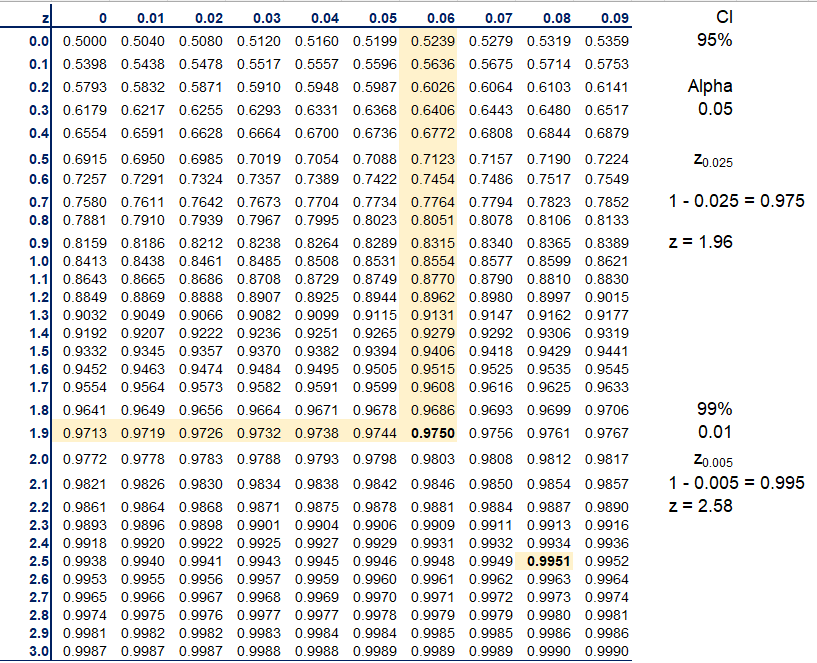
Task: Select the CI label text
Action: (x=725, y=17)
